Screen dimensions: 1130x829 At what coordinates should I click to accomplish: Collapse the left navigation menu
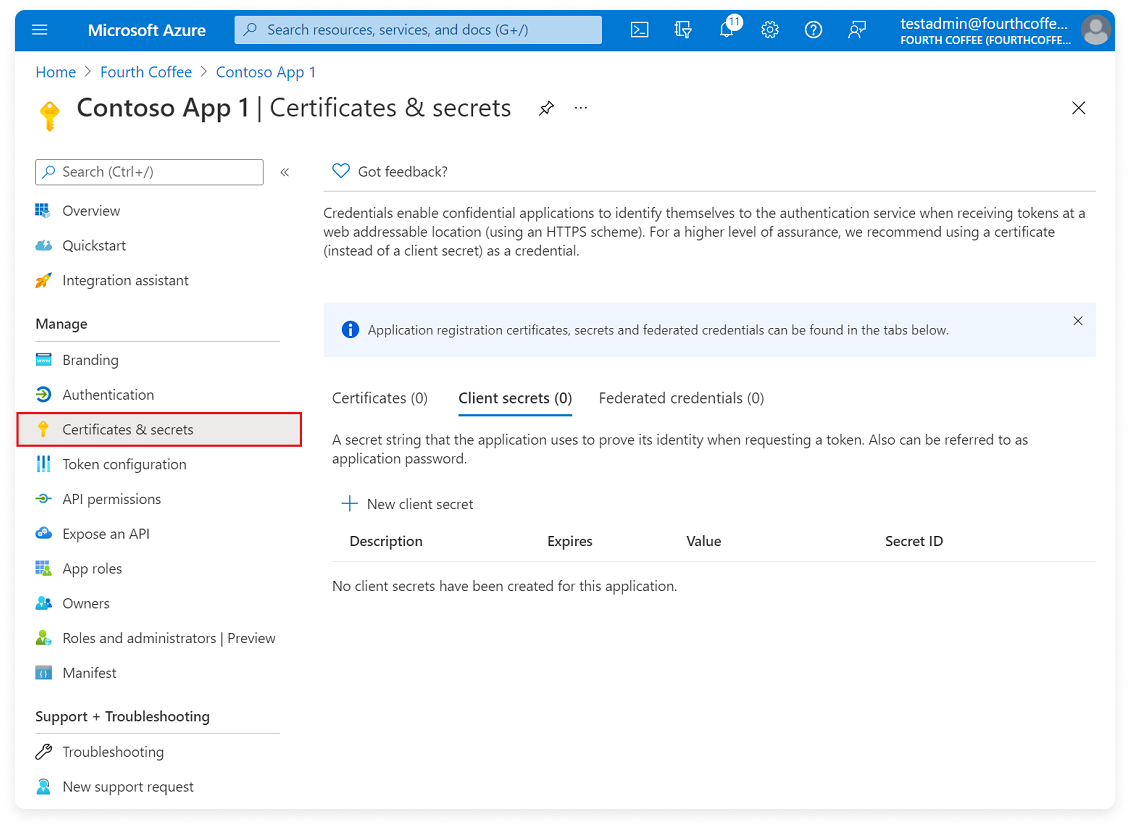coord(285,172)
